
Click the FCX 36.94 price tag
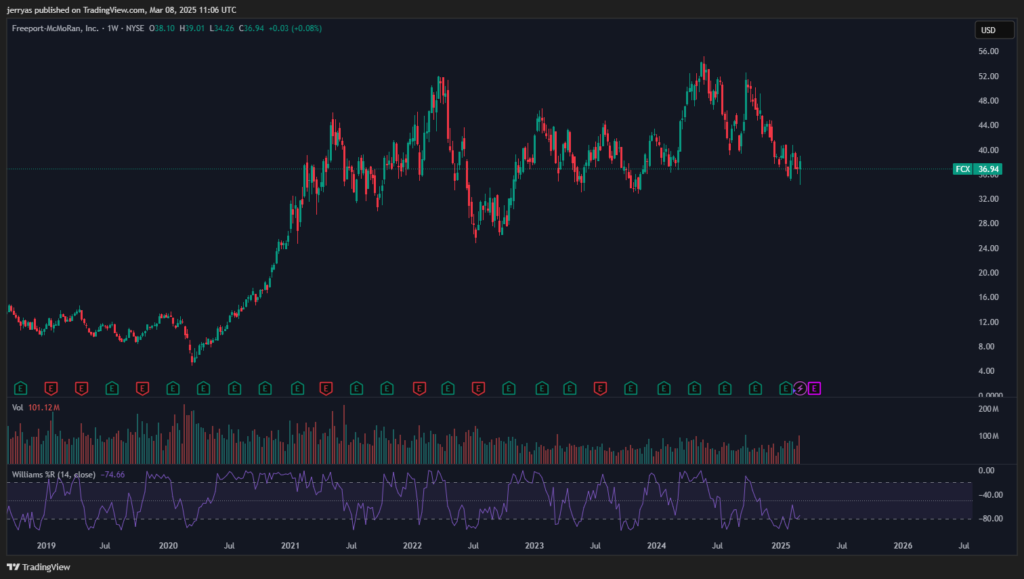pos(971,170)
